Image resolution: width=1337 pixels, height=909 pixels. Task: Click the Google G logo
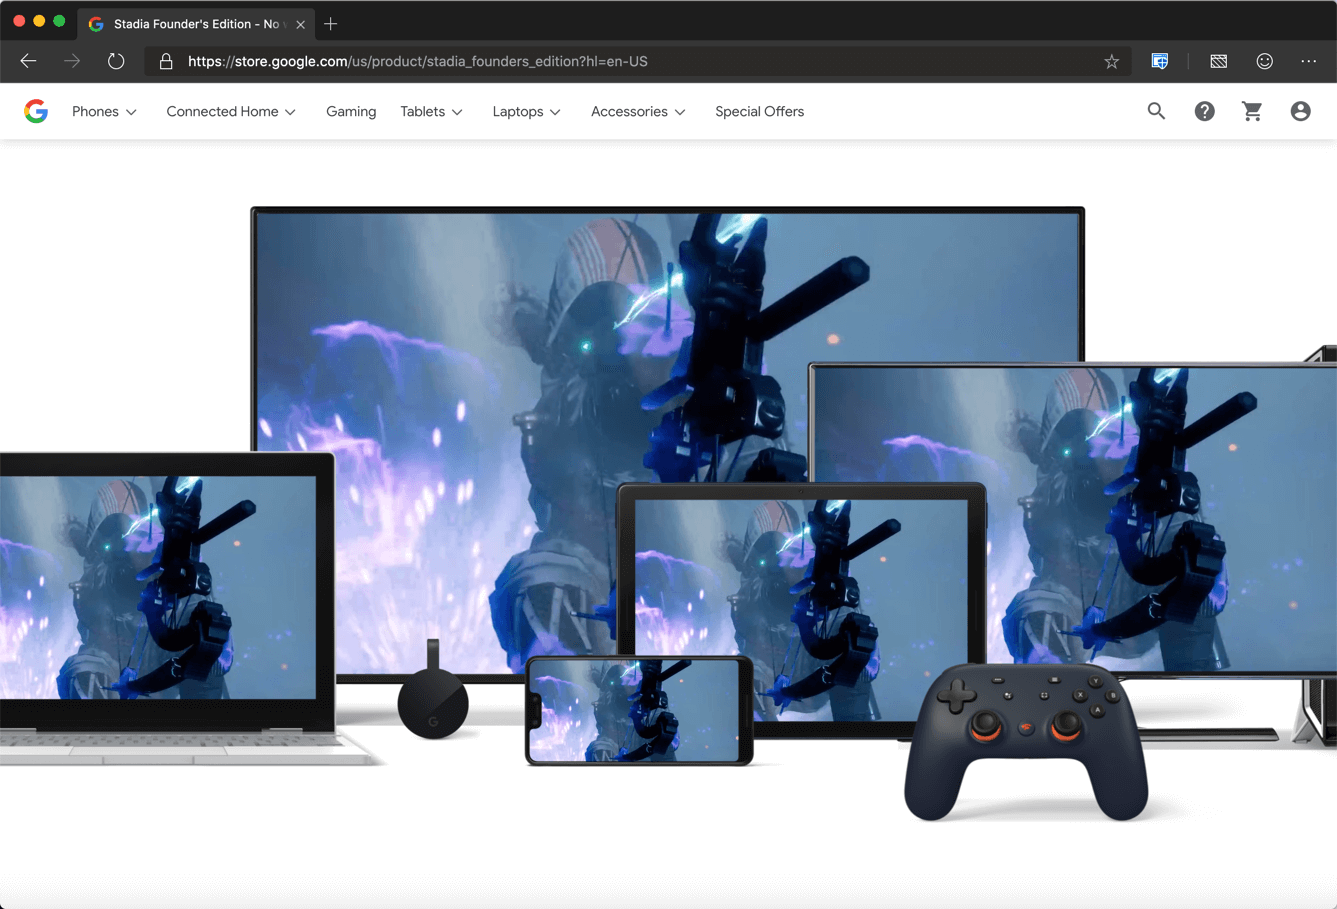[36, 111]
